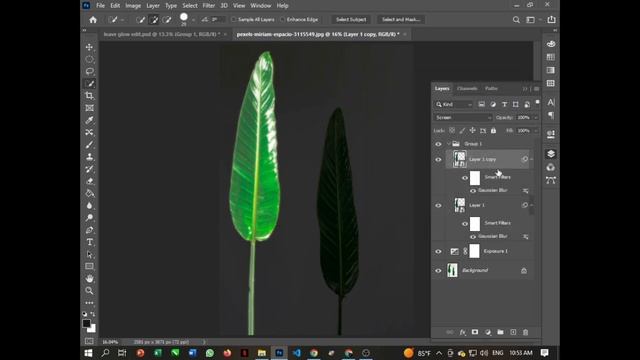This screenshot has height=360, width=640.
Task: Select the Eraser tool
Action: coord(89,181)
